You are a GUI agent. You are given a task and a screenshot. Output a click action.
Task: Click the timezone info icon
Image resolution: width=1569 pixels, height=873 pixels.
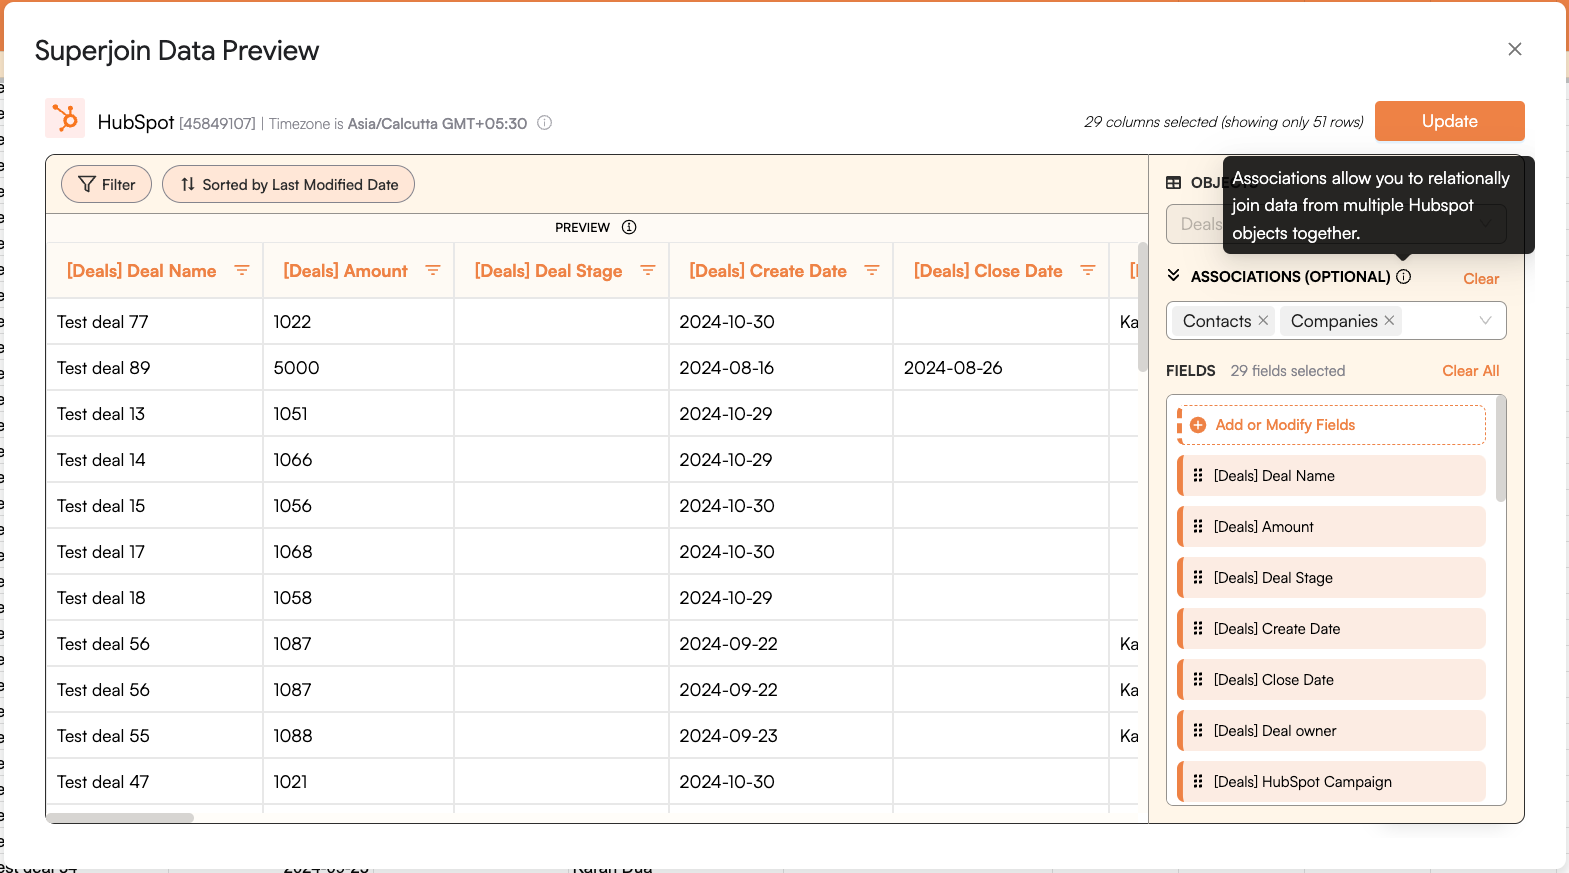pos(545,123)
